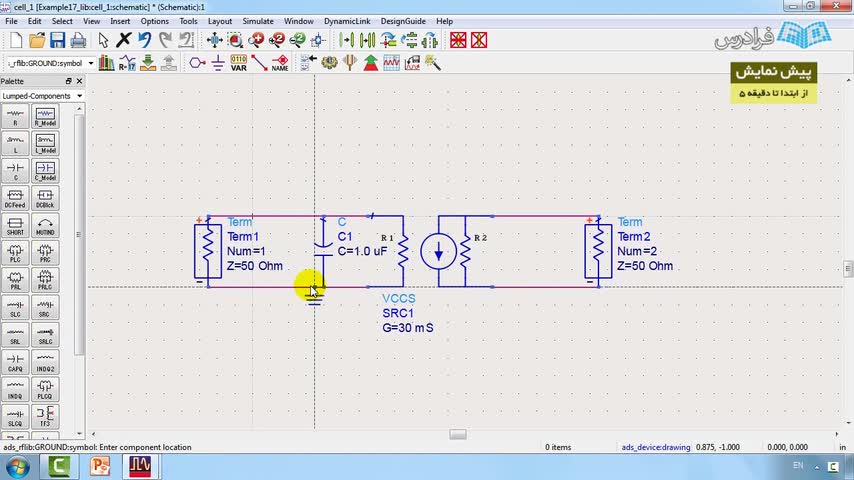This screenshot has width=854, height=480.
Task: Open the green C app in taskbar
Action: (59, 466)
